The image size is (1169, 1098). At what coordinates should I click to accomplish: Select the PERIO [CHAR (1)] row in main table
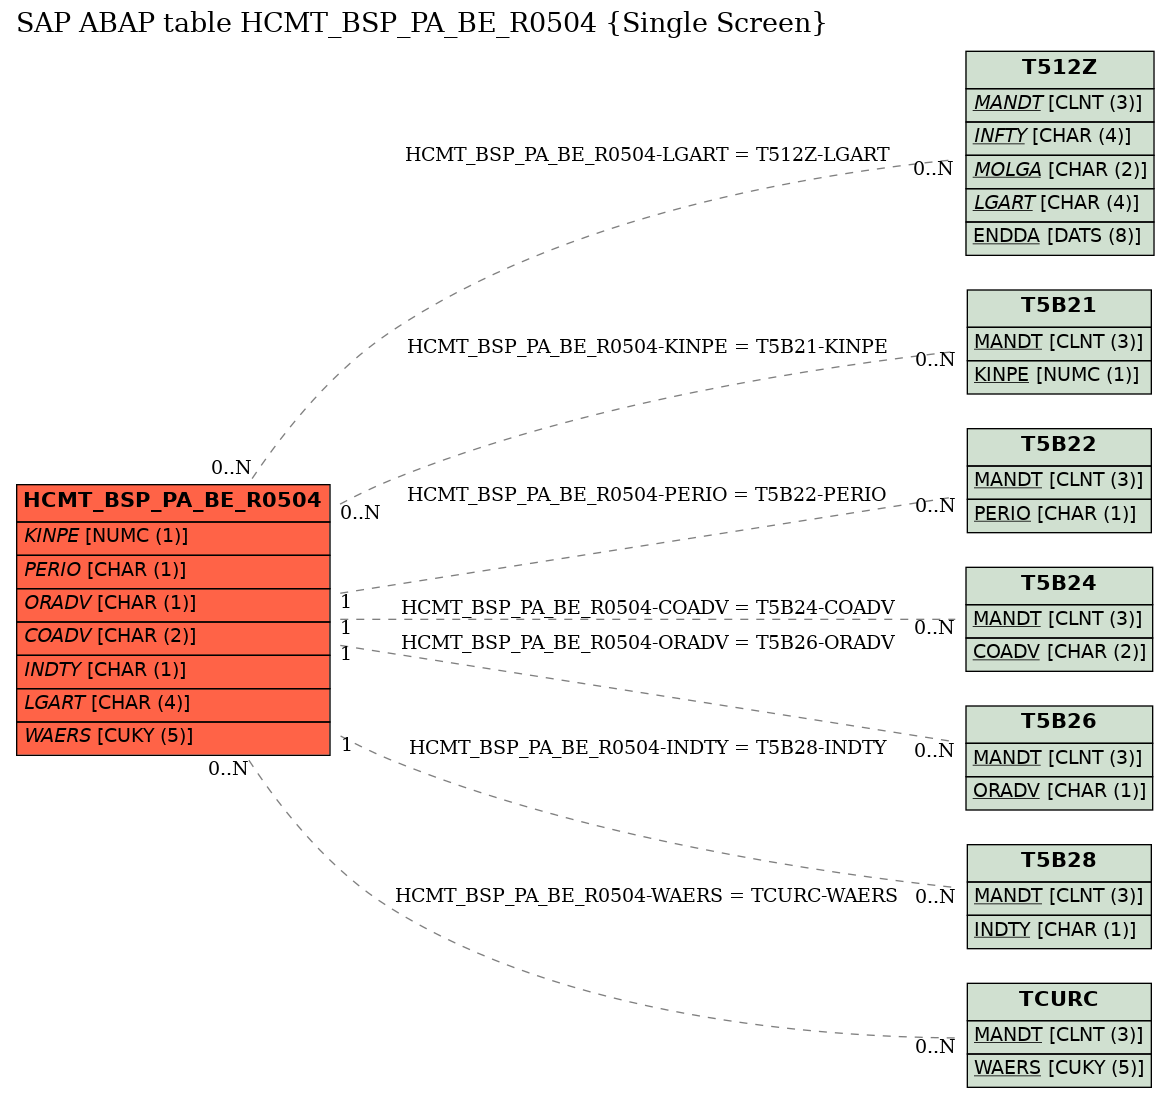point(173,572)
